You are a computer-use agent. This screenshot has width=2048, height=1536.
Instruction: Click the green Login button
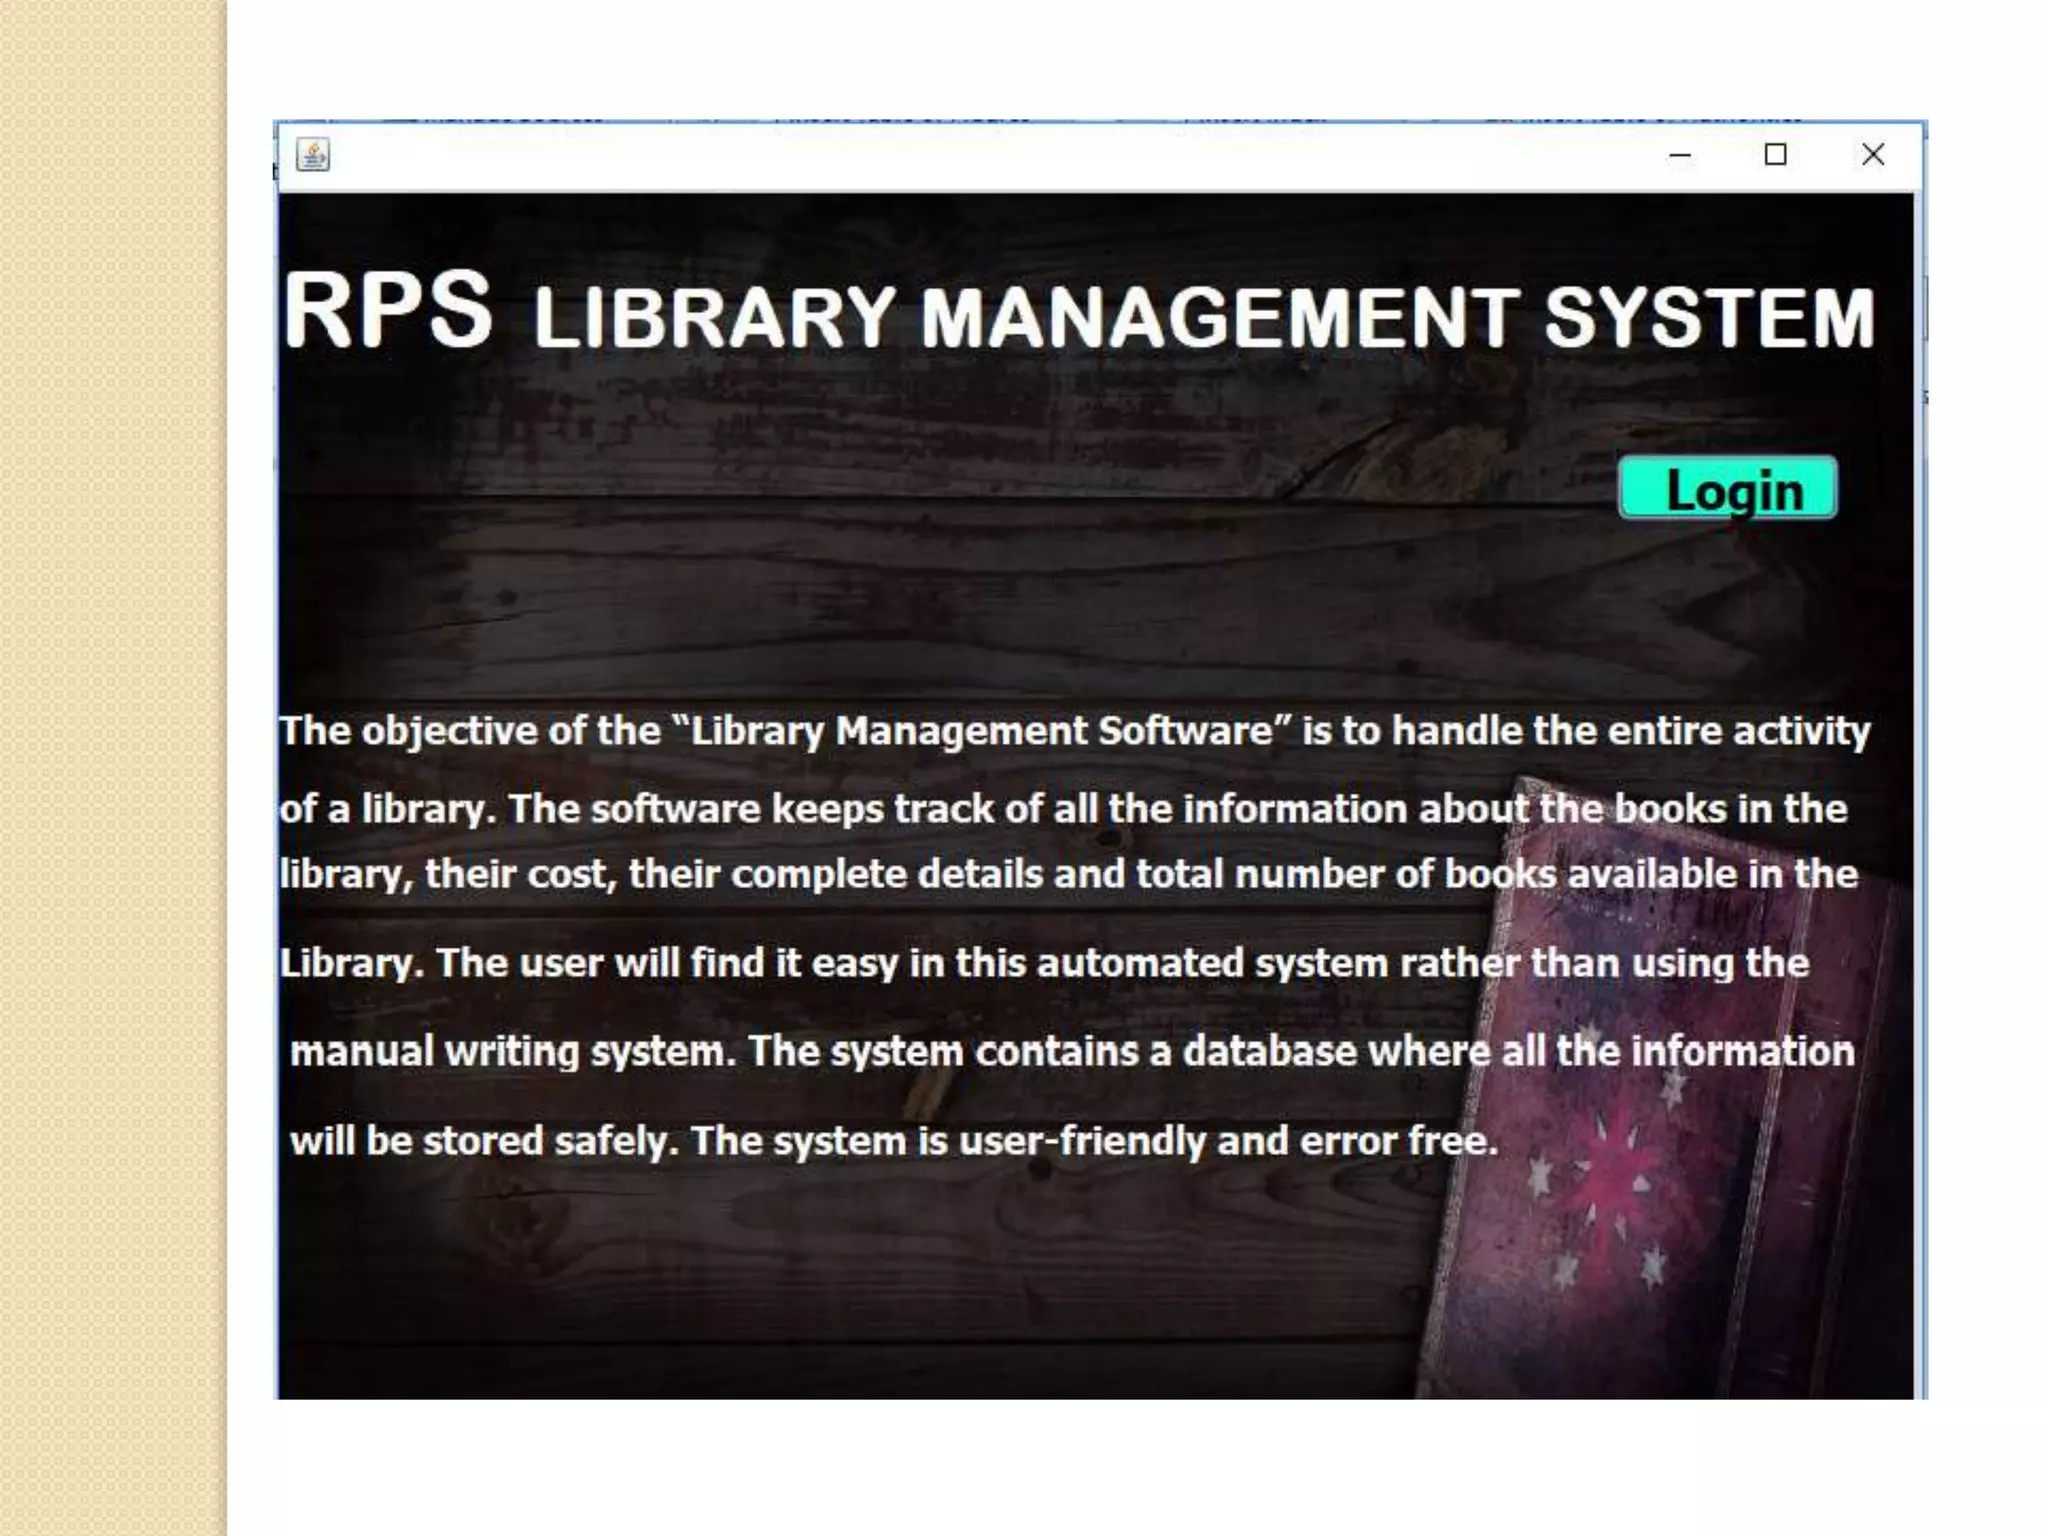[x=1727, y=488]
